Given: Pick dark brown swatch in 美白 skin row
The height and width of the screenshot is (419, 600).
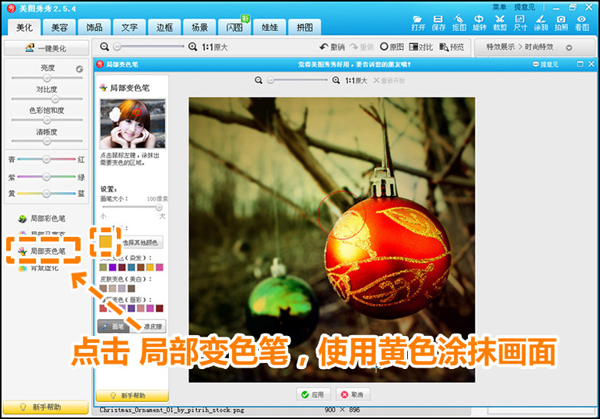Looking at the screenshot, I should click(x=131, y=288).
